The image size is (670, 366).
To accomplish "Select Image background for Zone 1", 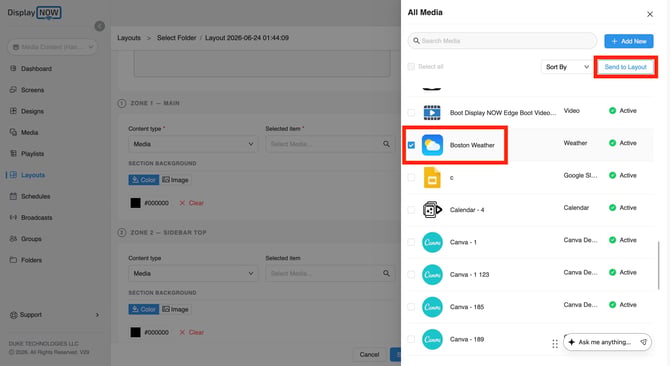I will (x=175, y=180).
